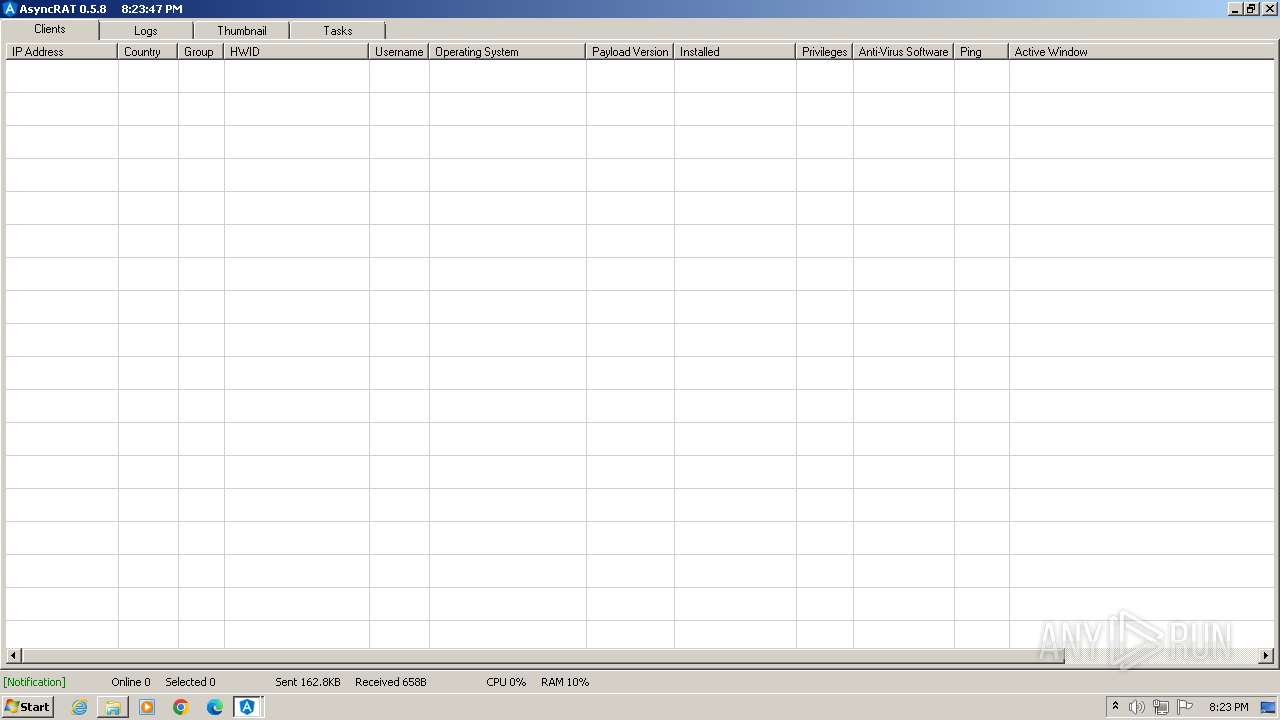Sort by IP Address column header
The height and width of the screenshot is (720, 1280).
(x=62, y=52)
